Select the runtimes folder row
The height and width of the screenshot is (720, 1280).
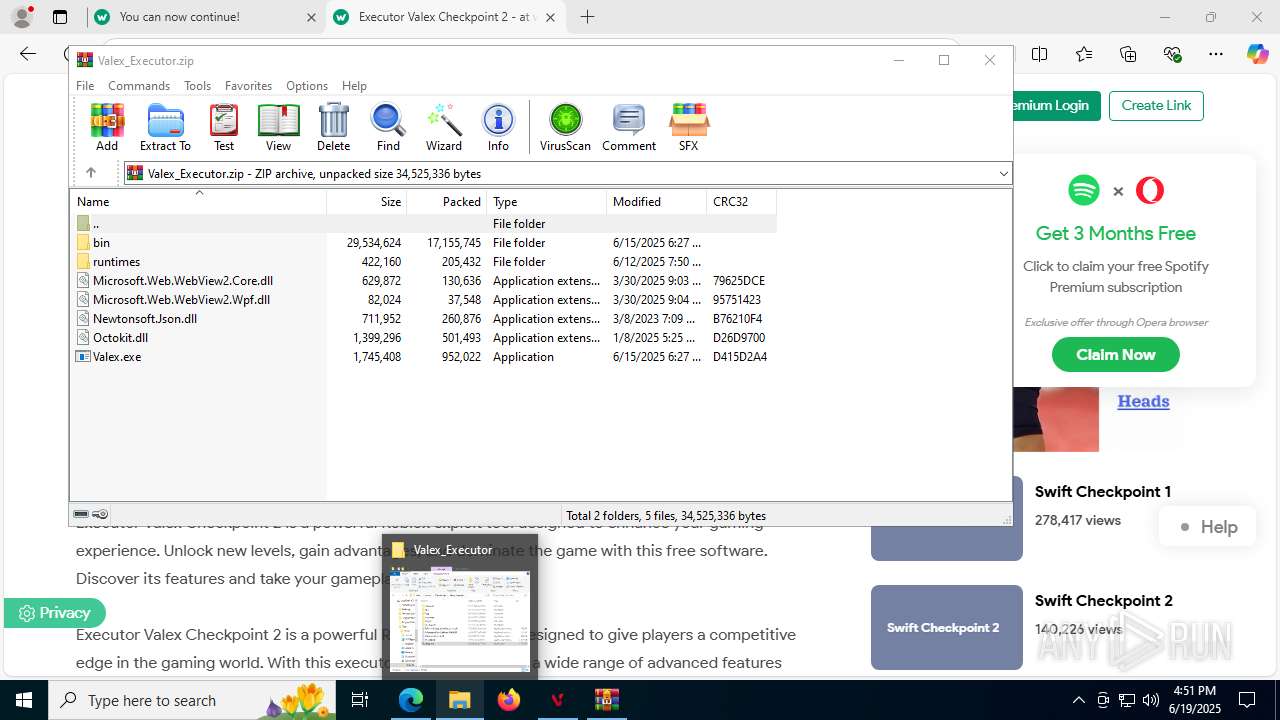(x=423, y=261)
